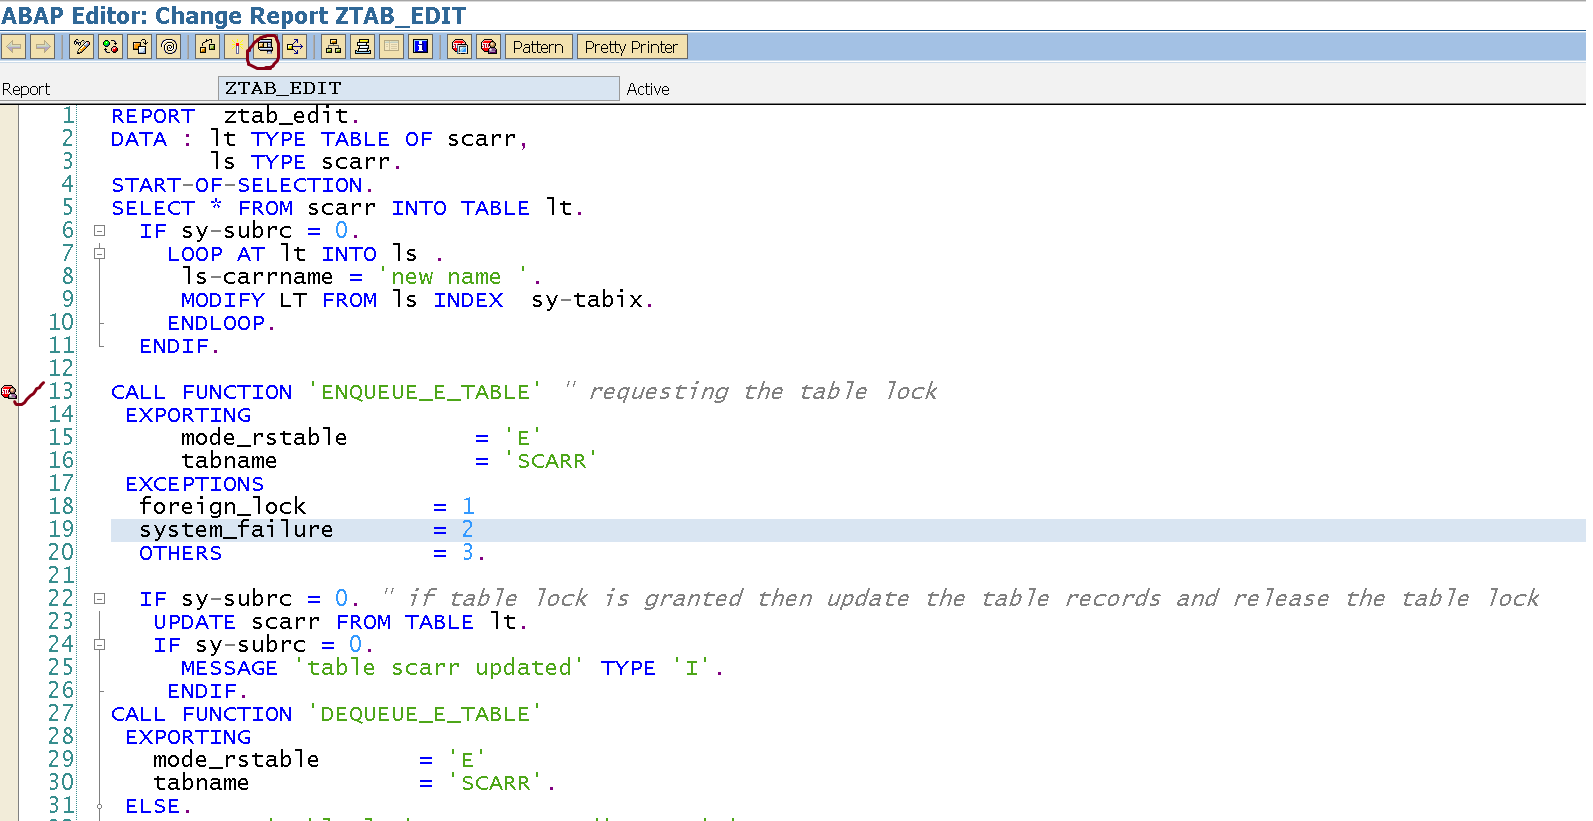1593x821 pixels.
Task: Click 'DEQUEUE_E_TABLE' function name on line 27
Action: (x=425, y=714)
